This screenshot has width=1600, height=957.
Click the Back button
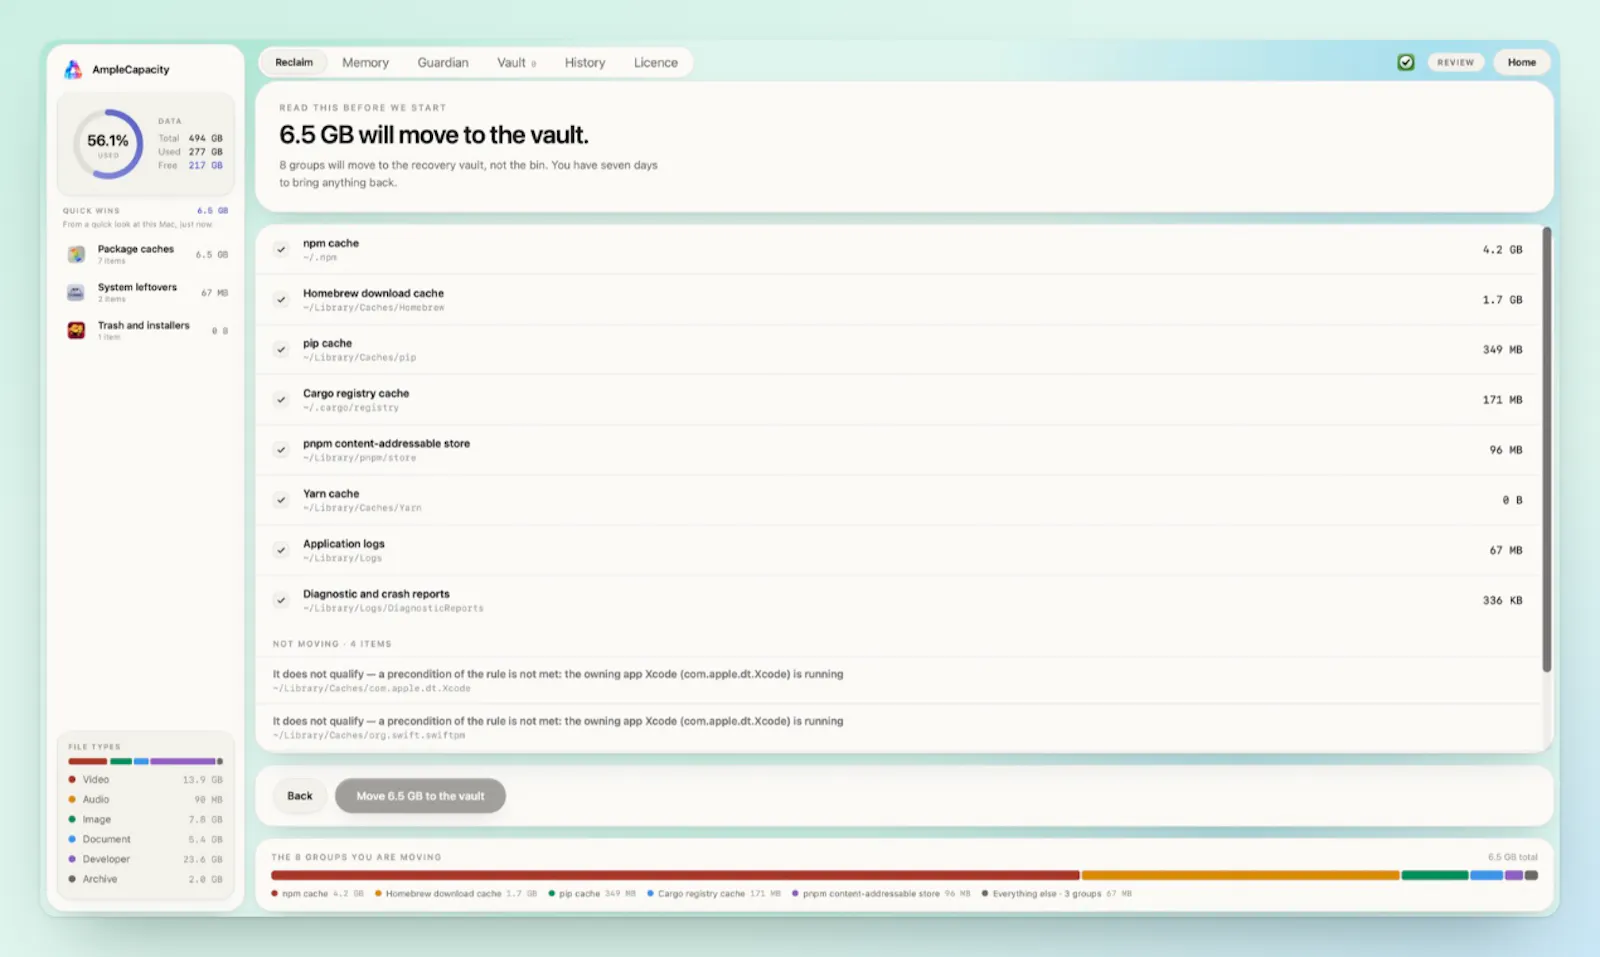pyautogui.click(x=300, y=796)
